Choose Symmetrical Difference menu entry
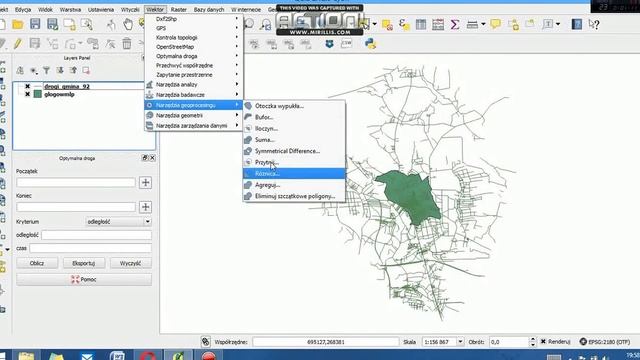Viewport: 640px width, 360px height. click(x=294, y=151)
